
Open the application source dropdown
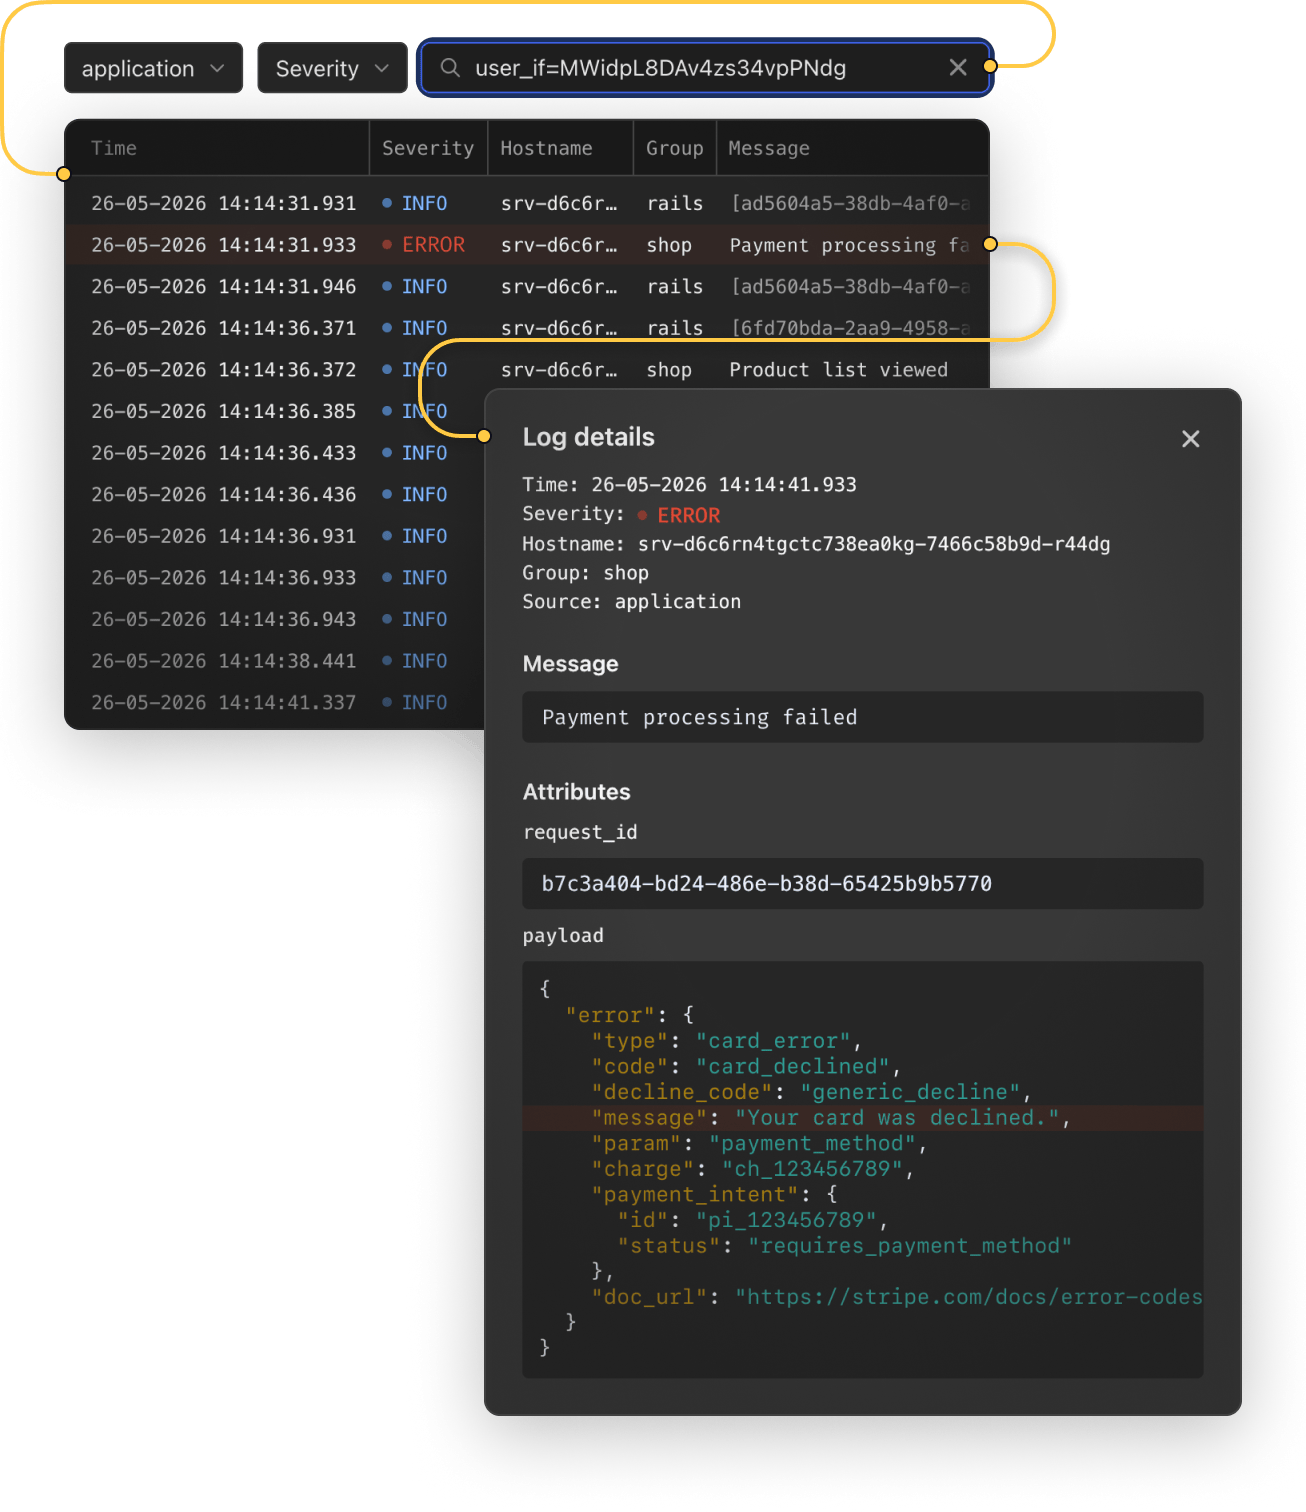click(153, 68)
